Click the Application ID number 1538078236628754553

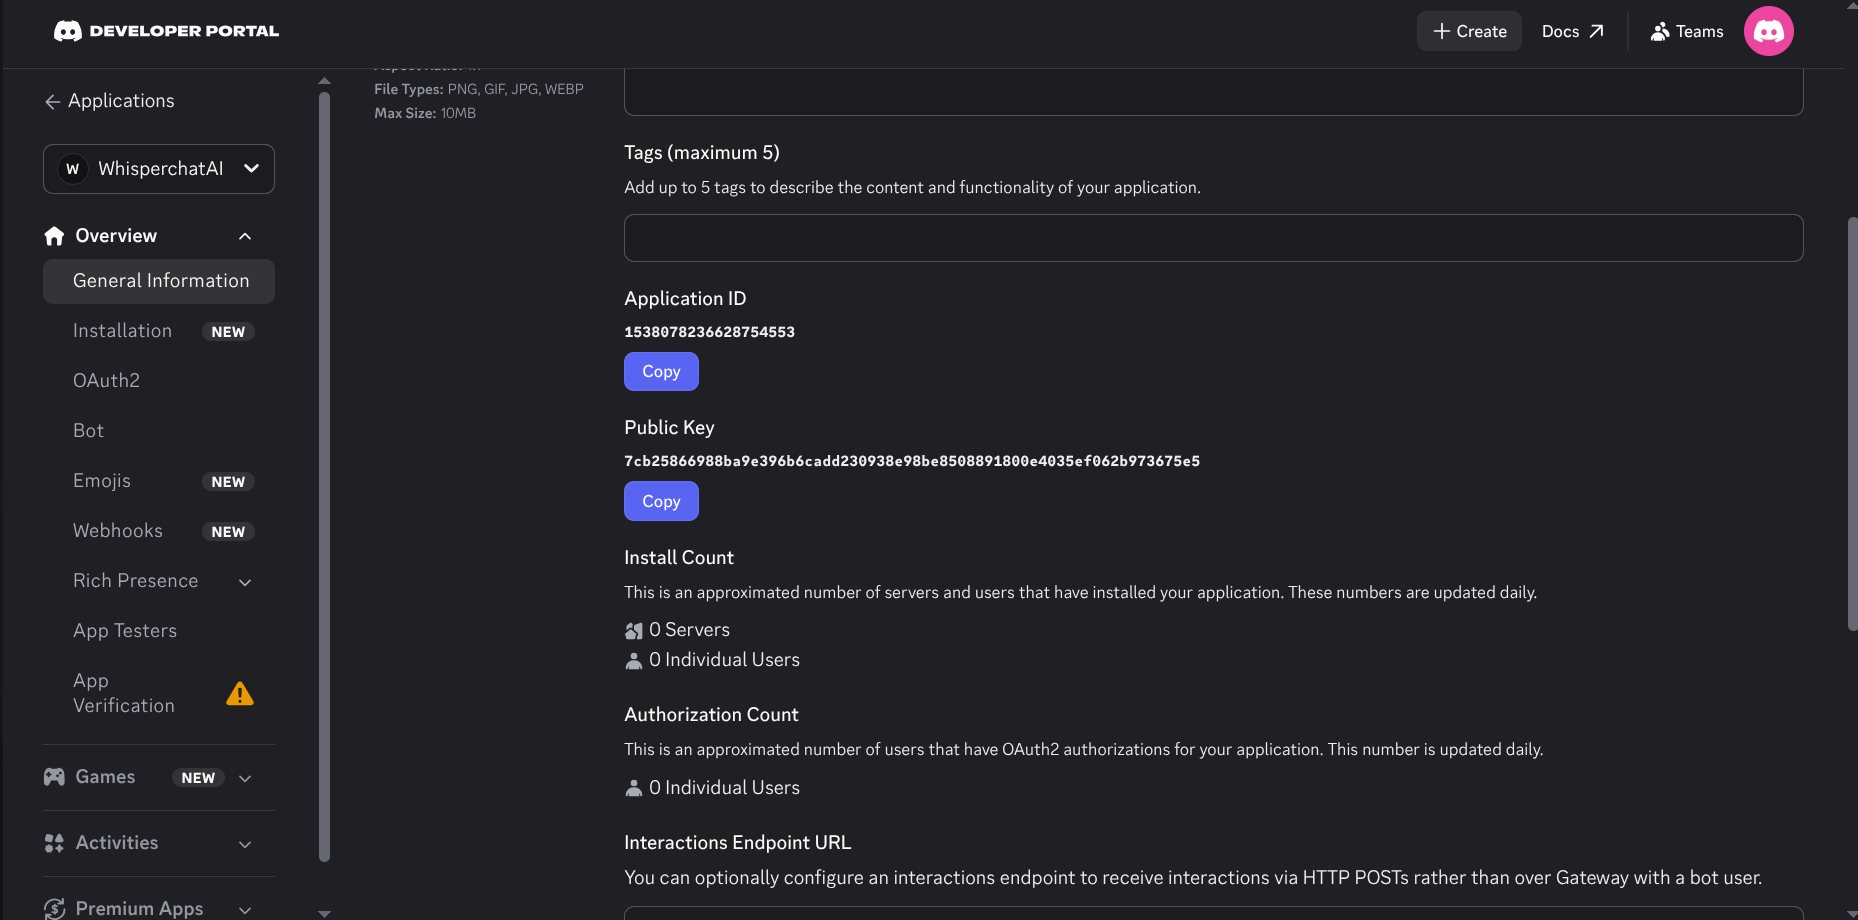click(x=709, y=332)
